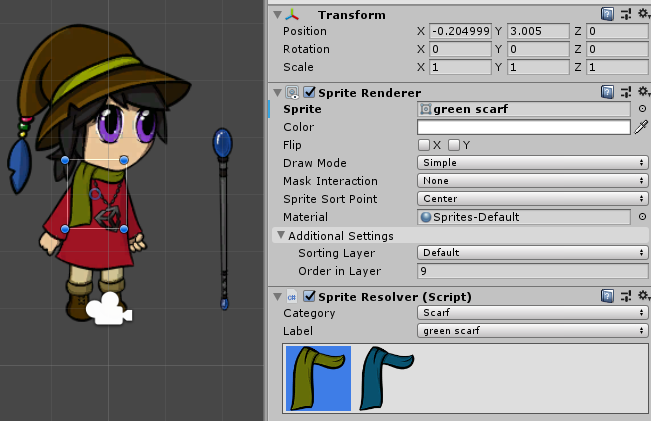Click the Sprite Resolver preset selector icon
Image resolution: width=651 pixels, height=421 pixels.
(x=624, y=296)
